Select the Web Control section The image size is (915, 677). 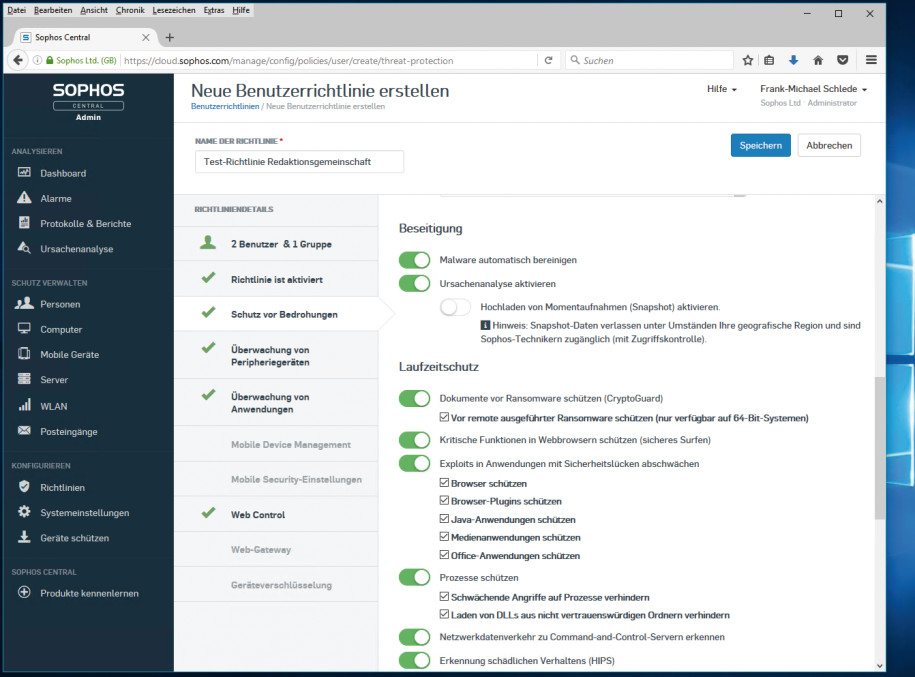277,514
